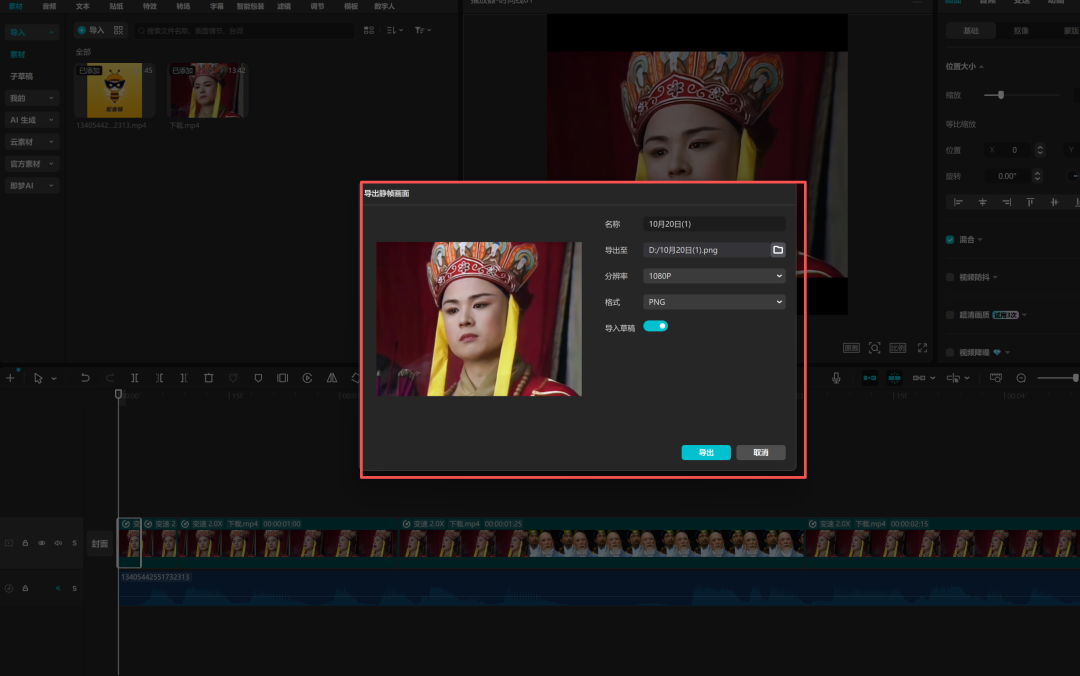This screenshot has height=676, width=1080.
Task: Click the delete trash icon in timeline toolbar
Action: tap(208, 378)
